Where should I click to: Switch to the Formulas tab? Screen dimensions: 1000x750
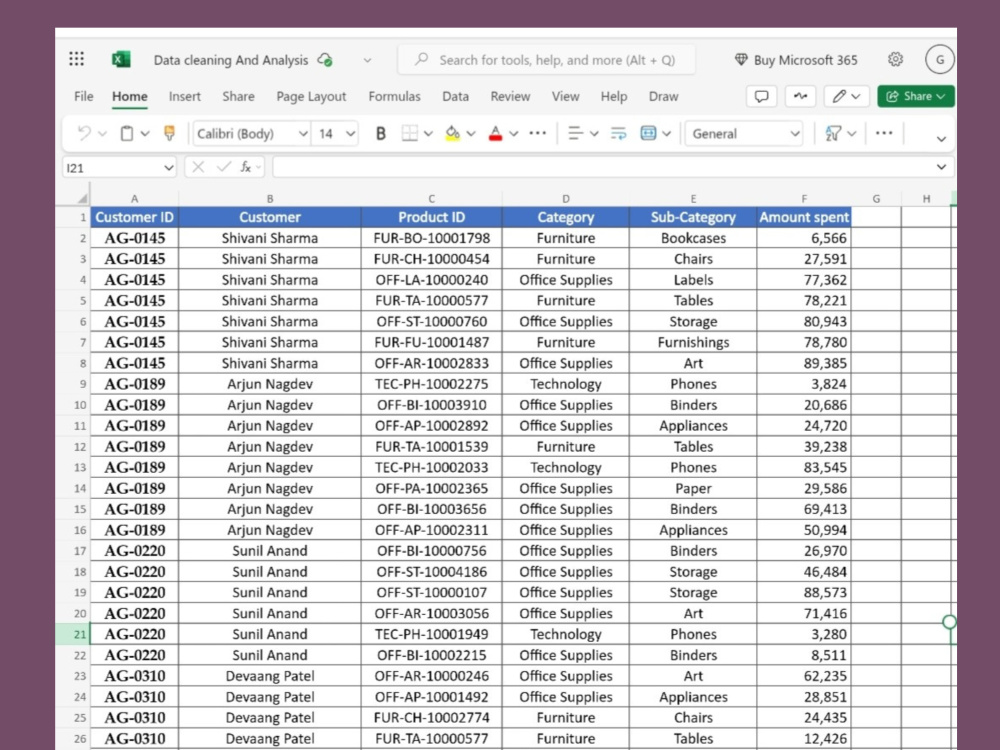point(394,96)
